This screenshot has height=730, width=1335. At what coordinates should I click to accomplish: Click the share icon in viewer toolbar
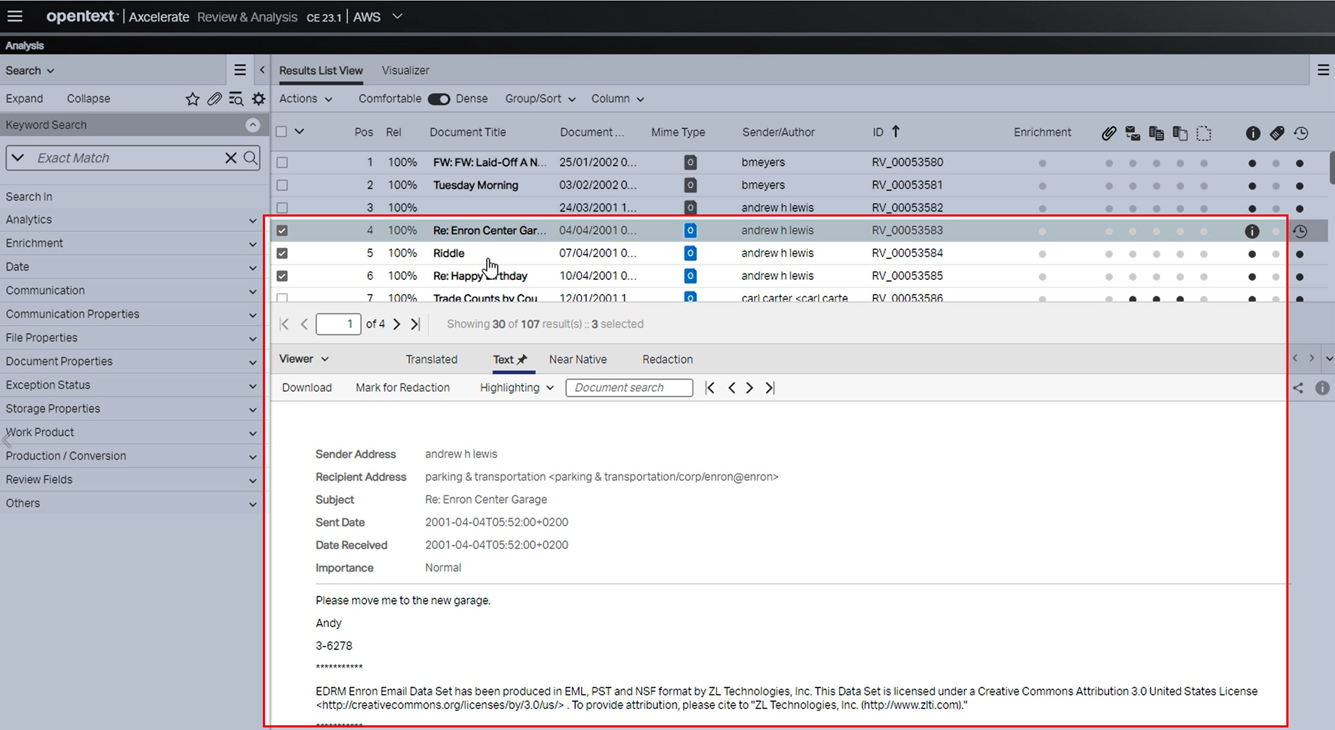pyautogui.click(x=1298, y=388)
